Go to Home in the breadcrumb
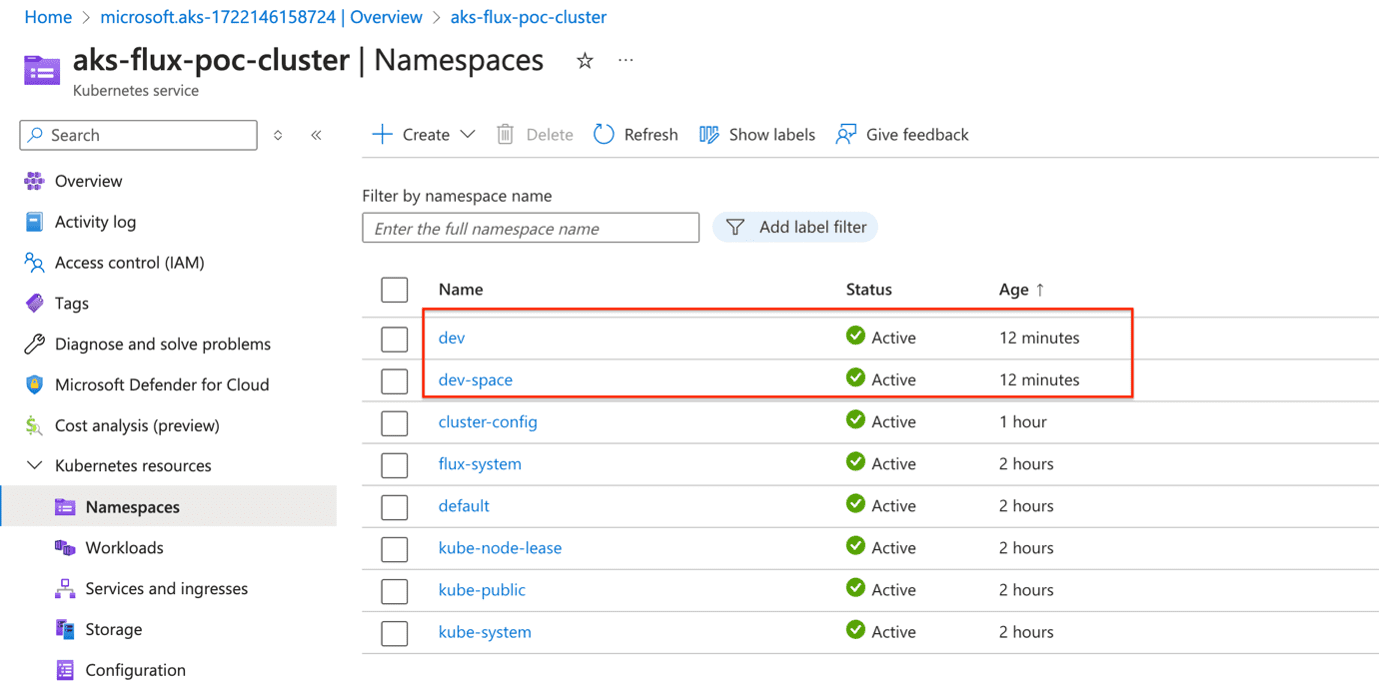 coord(48,17)
